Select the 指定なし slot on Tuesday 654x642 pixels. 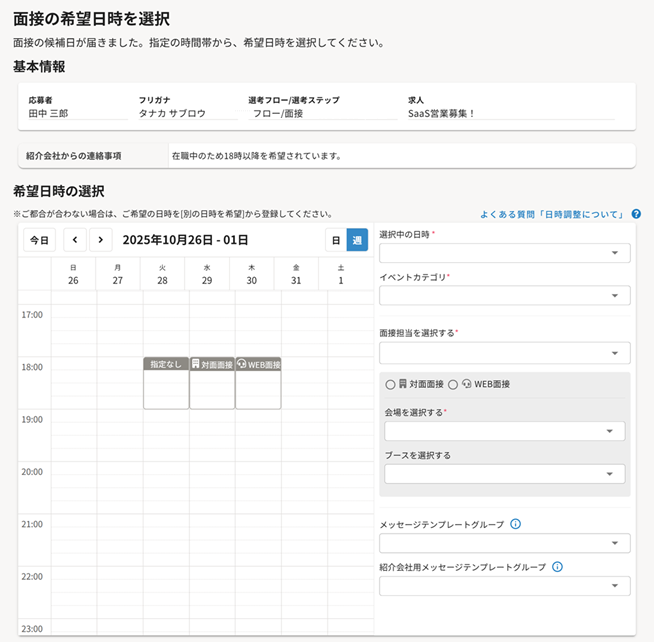[166, 384]
